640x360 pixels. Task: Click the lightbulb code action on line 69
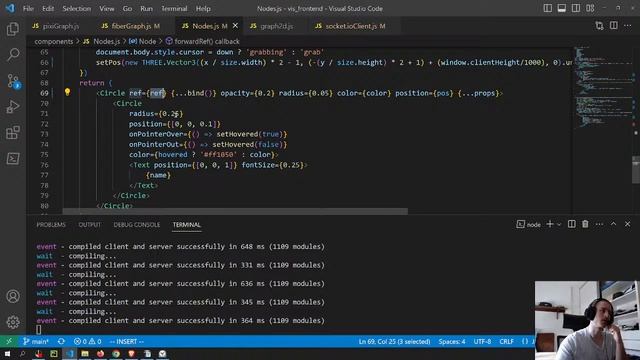pyautogui.click(x=67, y=92)
